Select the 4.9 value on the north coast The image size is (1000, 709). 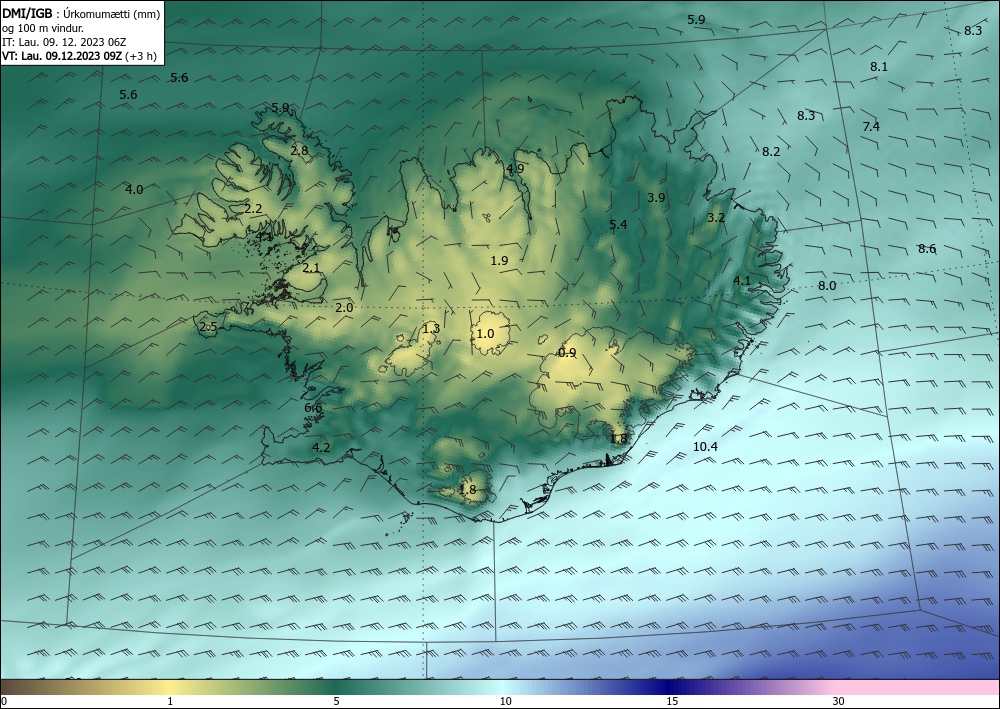tap(515, 169)
